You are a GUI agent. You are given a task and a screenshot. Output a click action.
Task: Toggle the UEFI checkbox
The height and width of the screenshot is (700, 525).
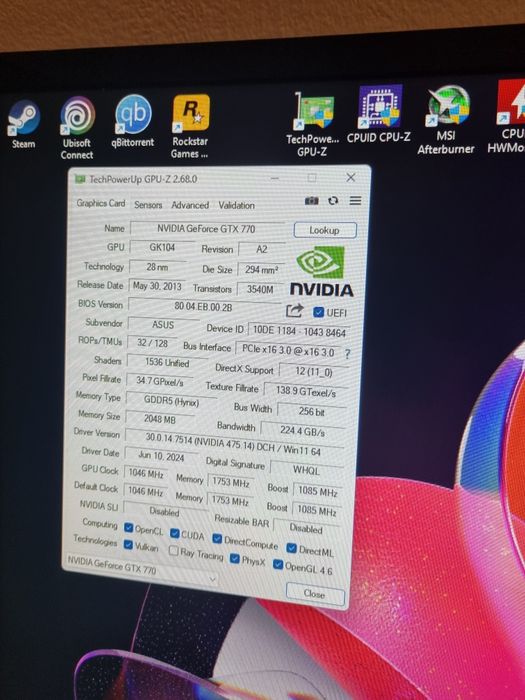pyautogui.click(x=318, y=312)
